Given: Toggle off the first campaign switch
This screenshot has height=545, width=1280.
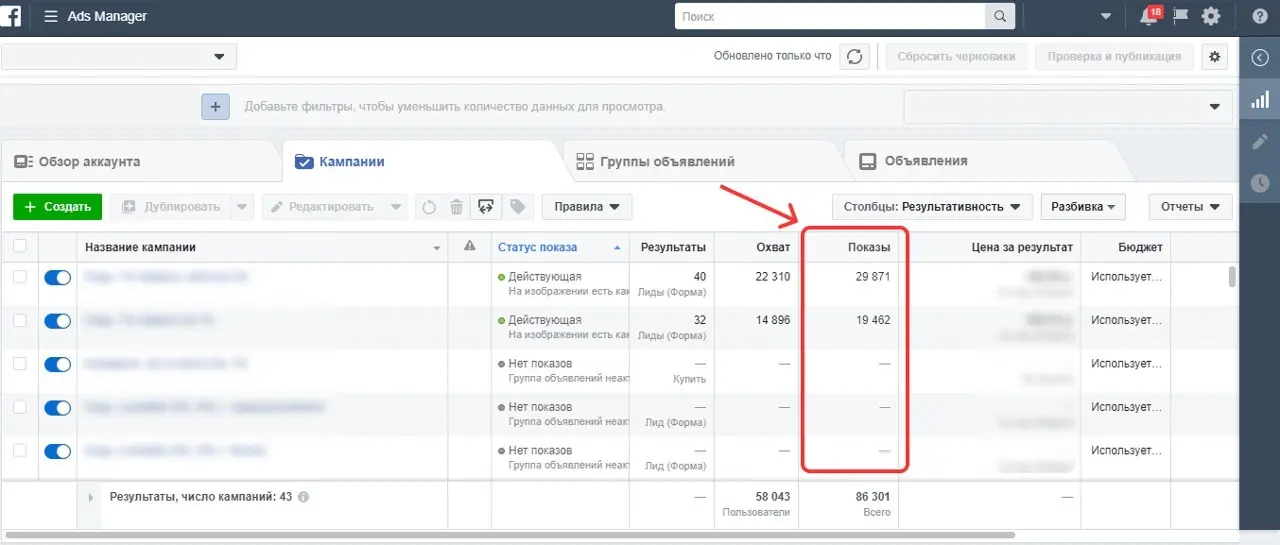Looking at the screenshot, I should point(57,277).
